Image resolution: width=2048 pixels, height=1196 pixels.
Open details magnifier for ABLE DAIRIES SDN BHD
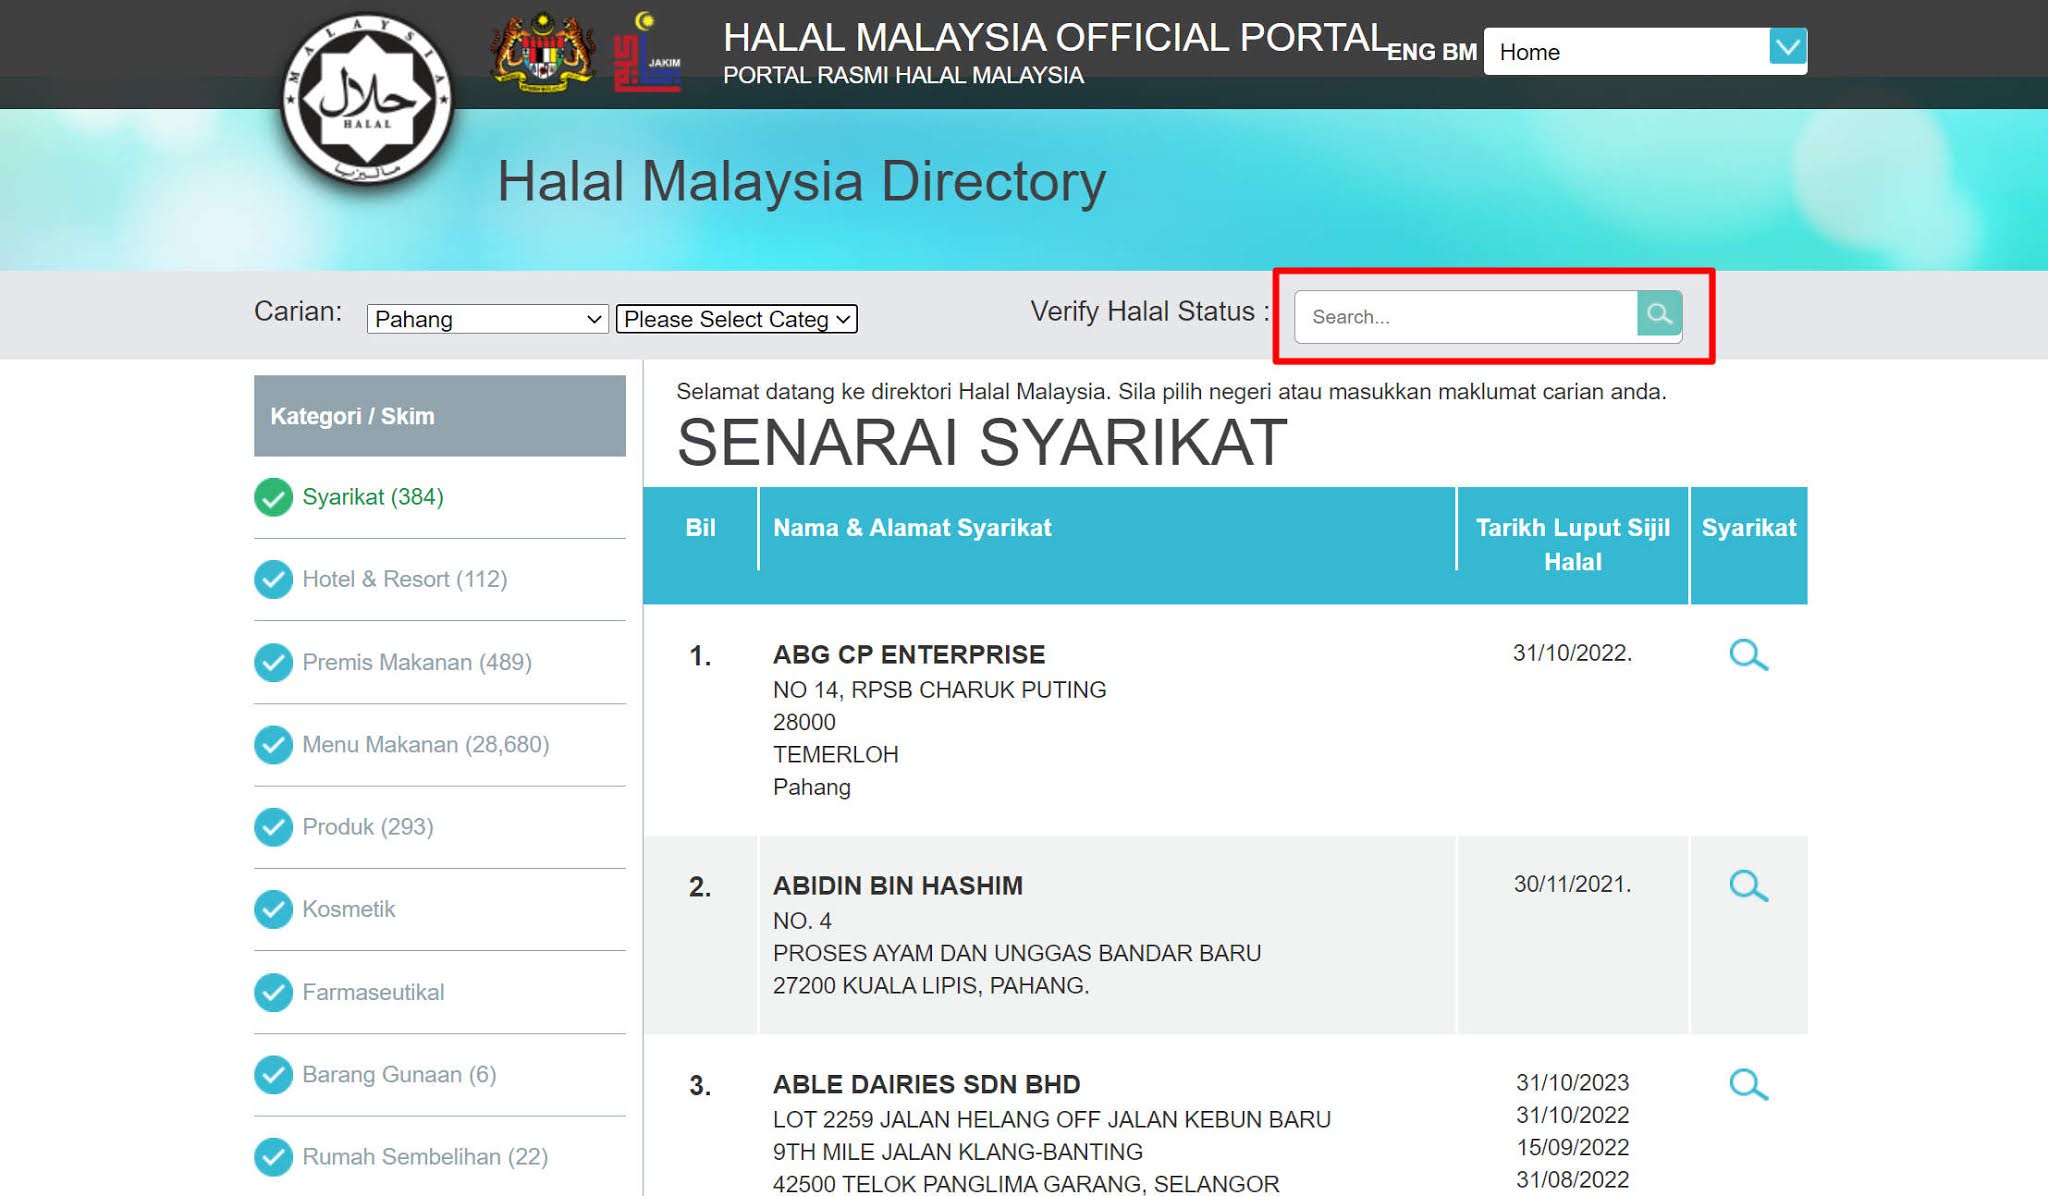click(1748, 1085)
